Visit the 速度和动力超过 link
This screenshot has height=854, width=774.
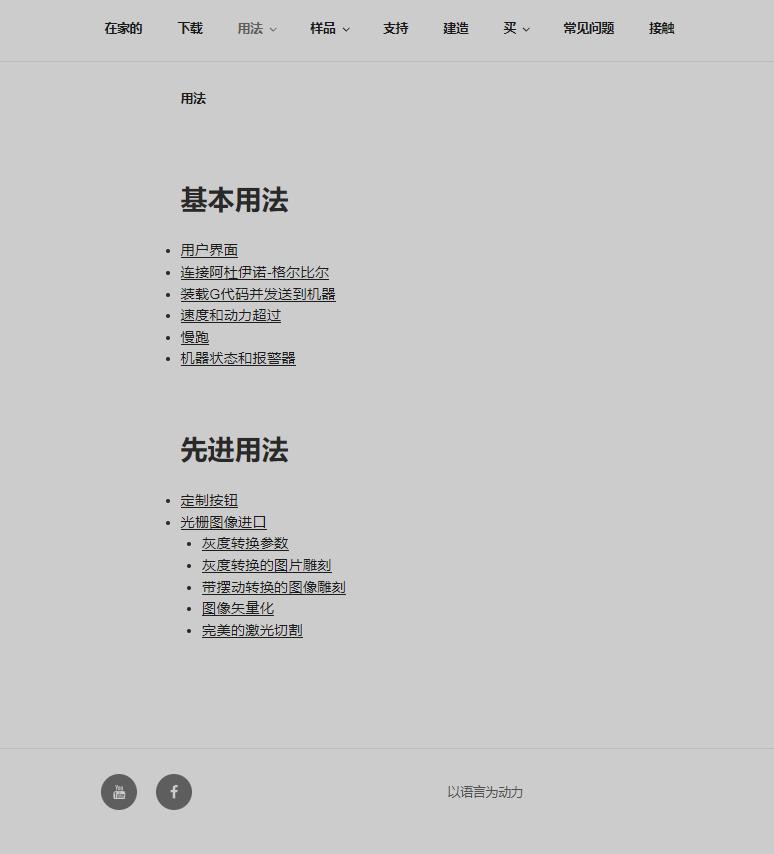point(231,315)
